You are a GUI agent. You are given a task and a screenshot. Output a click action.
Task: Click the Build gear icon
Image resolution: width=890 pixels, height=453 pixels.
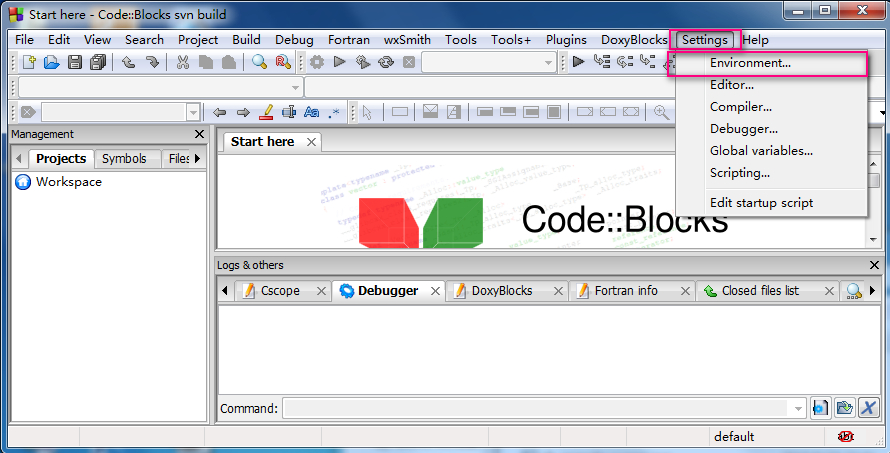317,62
